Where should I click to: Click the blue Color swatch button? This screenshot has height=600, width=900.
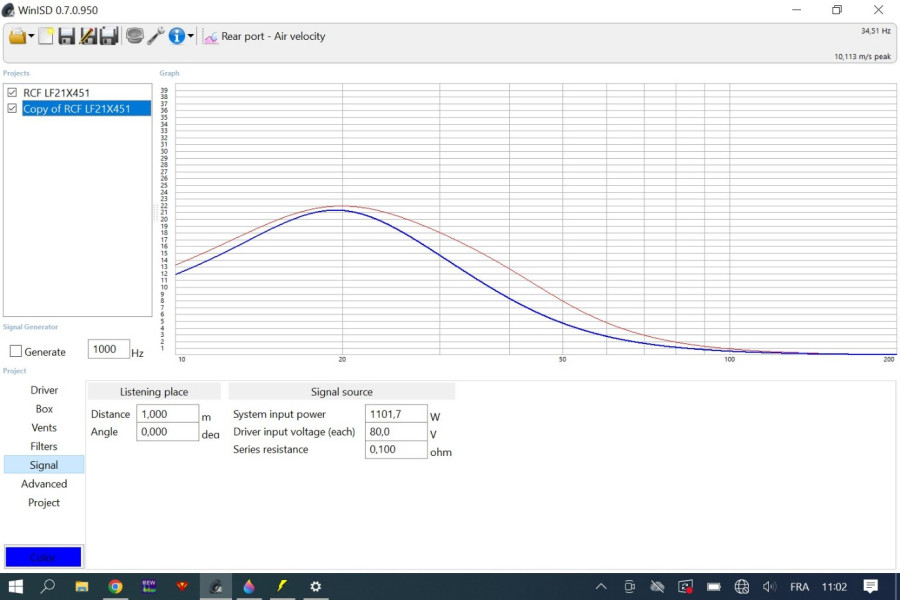point(43,557)
